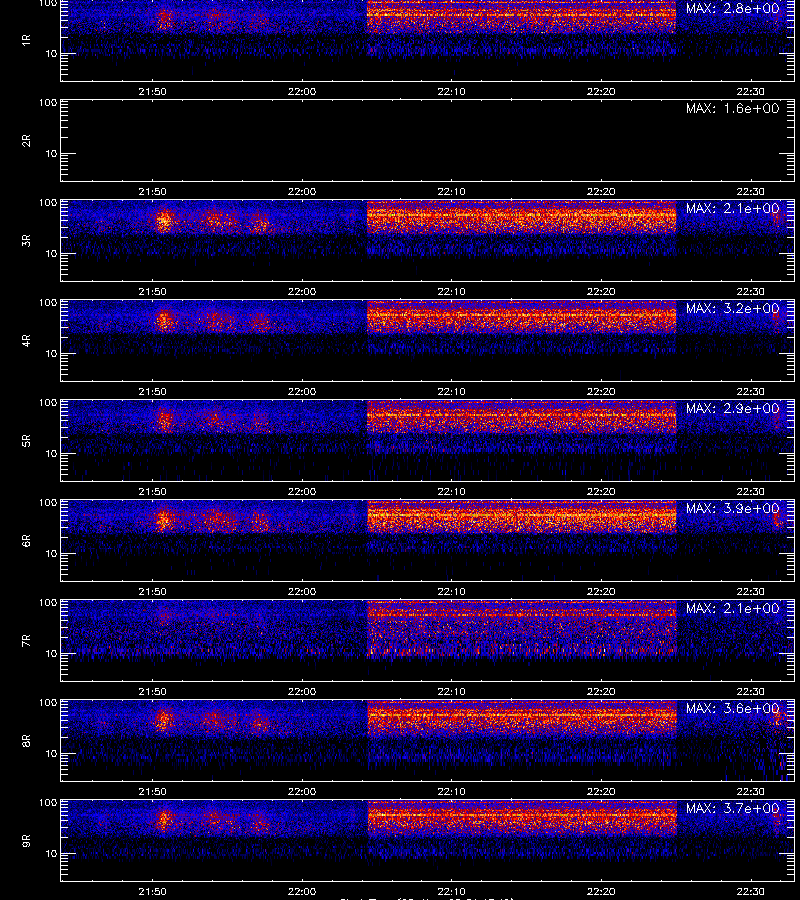The width and height of the screenshot is (800, 900).
Task: Select the MAX: 2.1e+00 readout in 3R panel
Action: 732,208
